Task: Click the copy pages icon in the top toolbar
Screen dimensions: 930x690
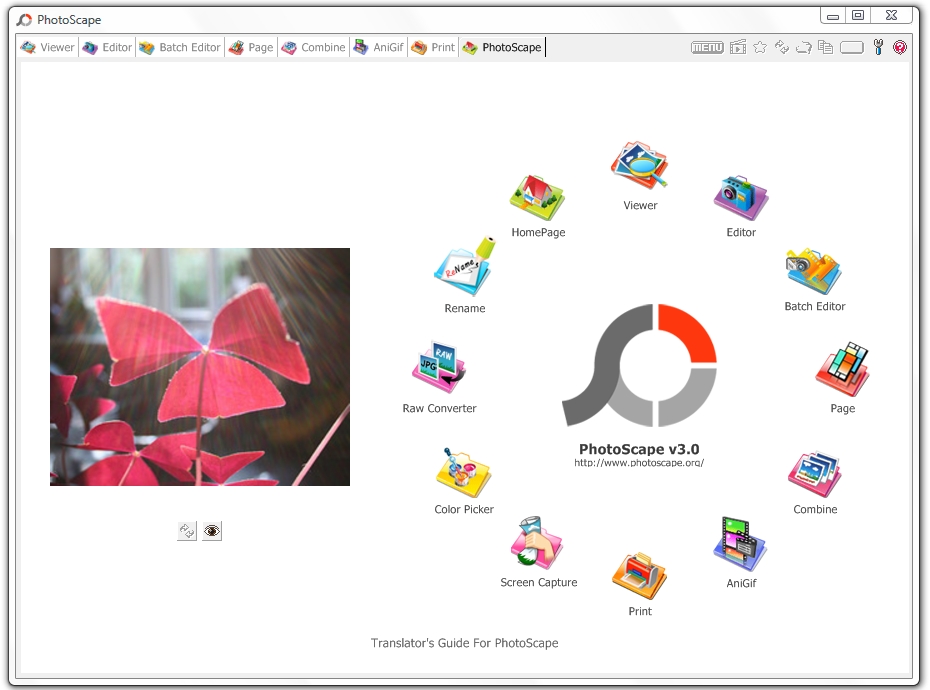Action: [x=826, y=47]
